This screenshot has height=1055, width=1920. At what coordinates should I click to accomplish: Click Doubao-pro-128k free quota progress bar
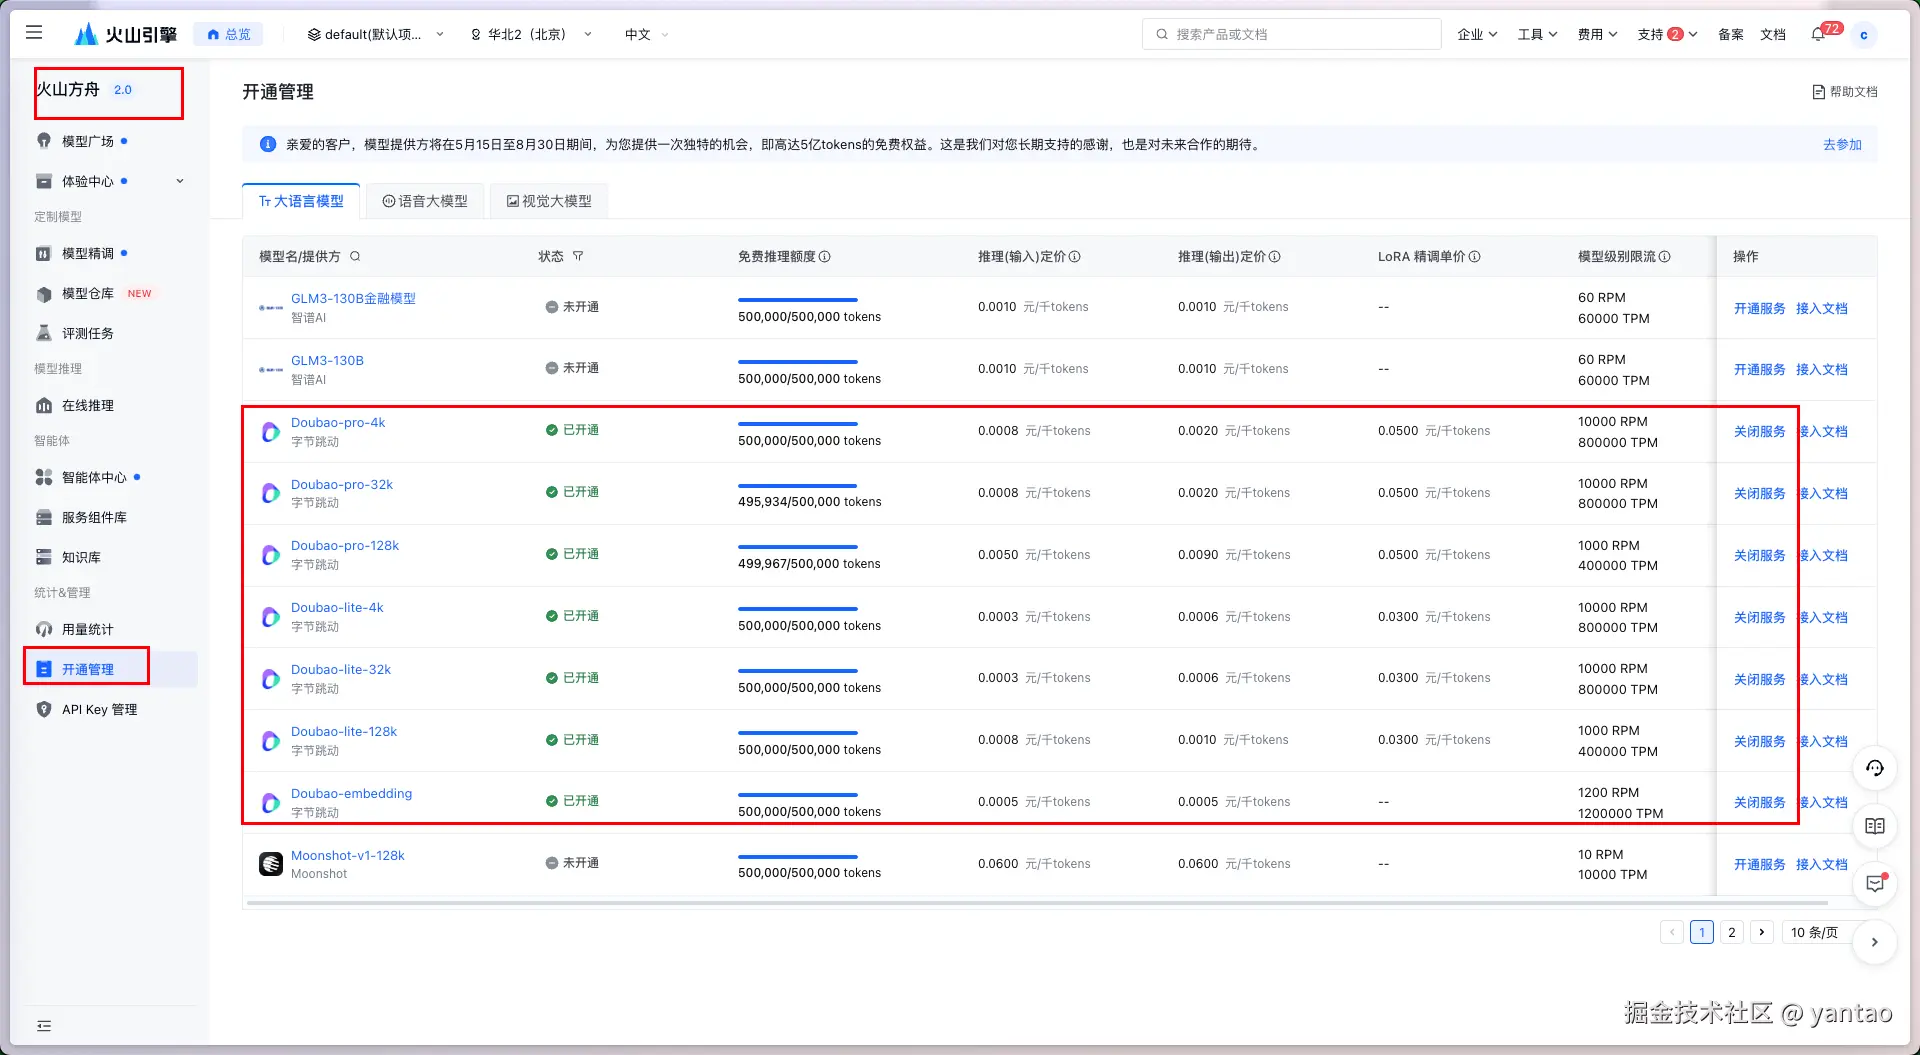pos(798,547)
